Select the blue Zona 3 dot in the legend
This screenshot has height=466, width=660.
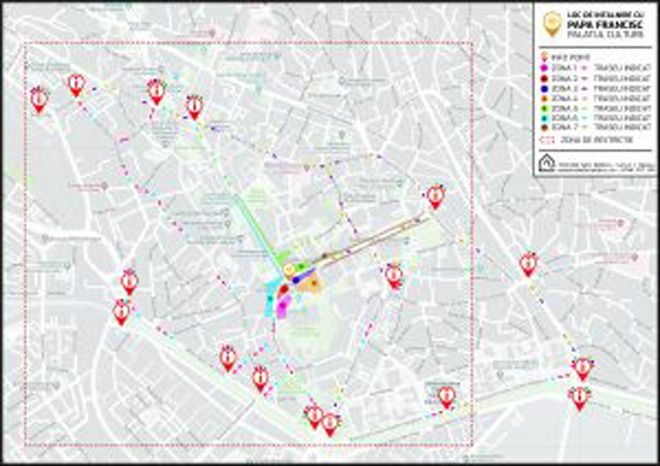click(544, 90)
